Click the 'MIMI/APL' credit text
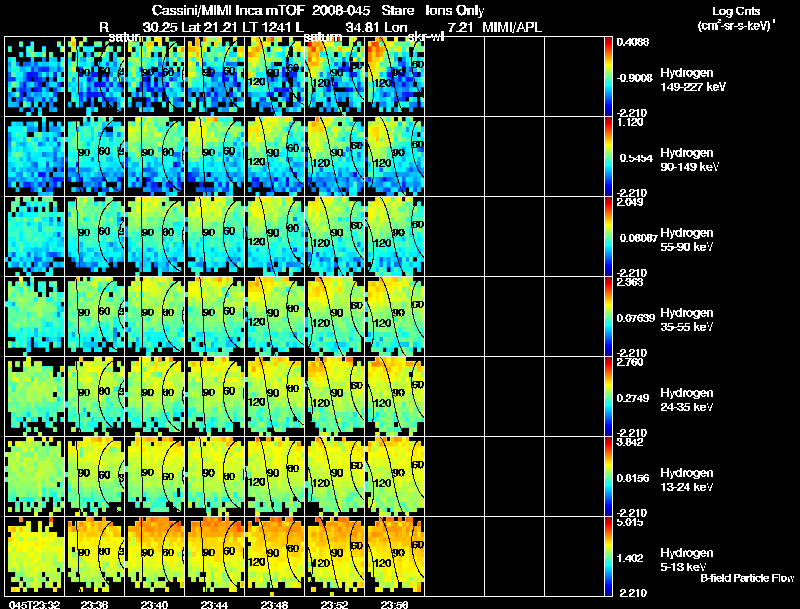 click(512, 28)
